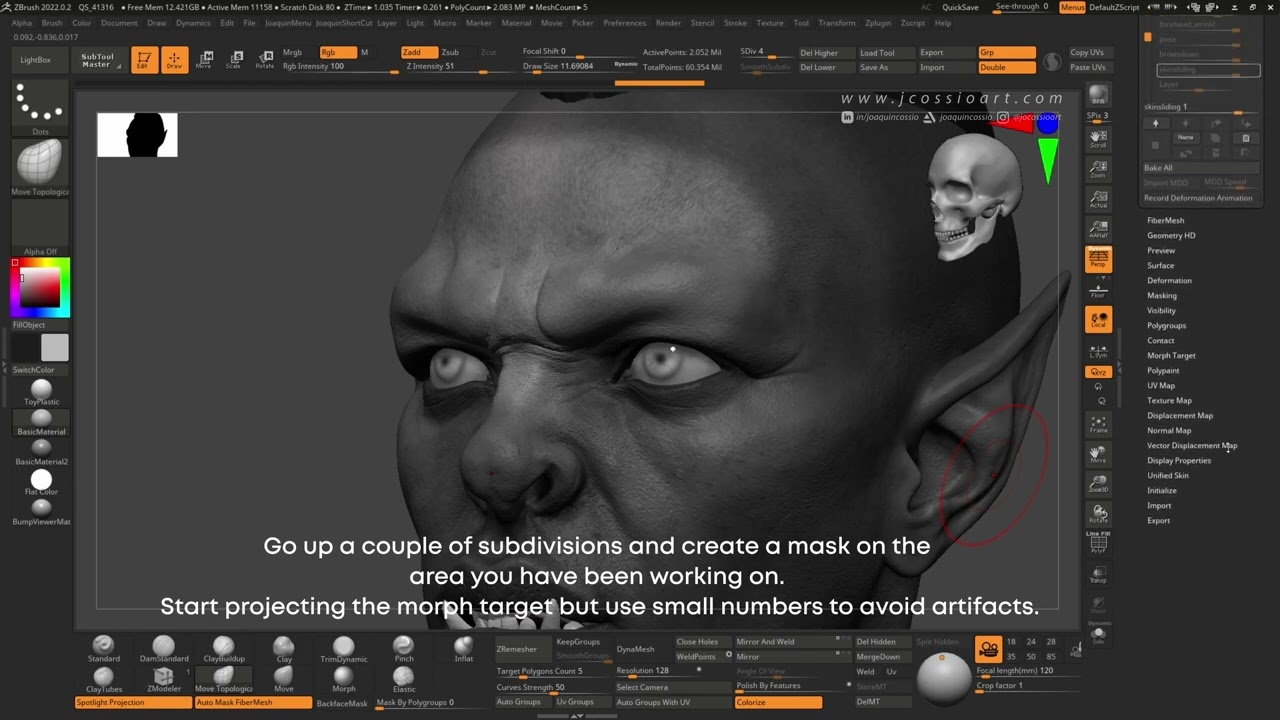Click the Actual size icon
The width and height of the screenshot is (1280, 720).
[1098, 200]
